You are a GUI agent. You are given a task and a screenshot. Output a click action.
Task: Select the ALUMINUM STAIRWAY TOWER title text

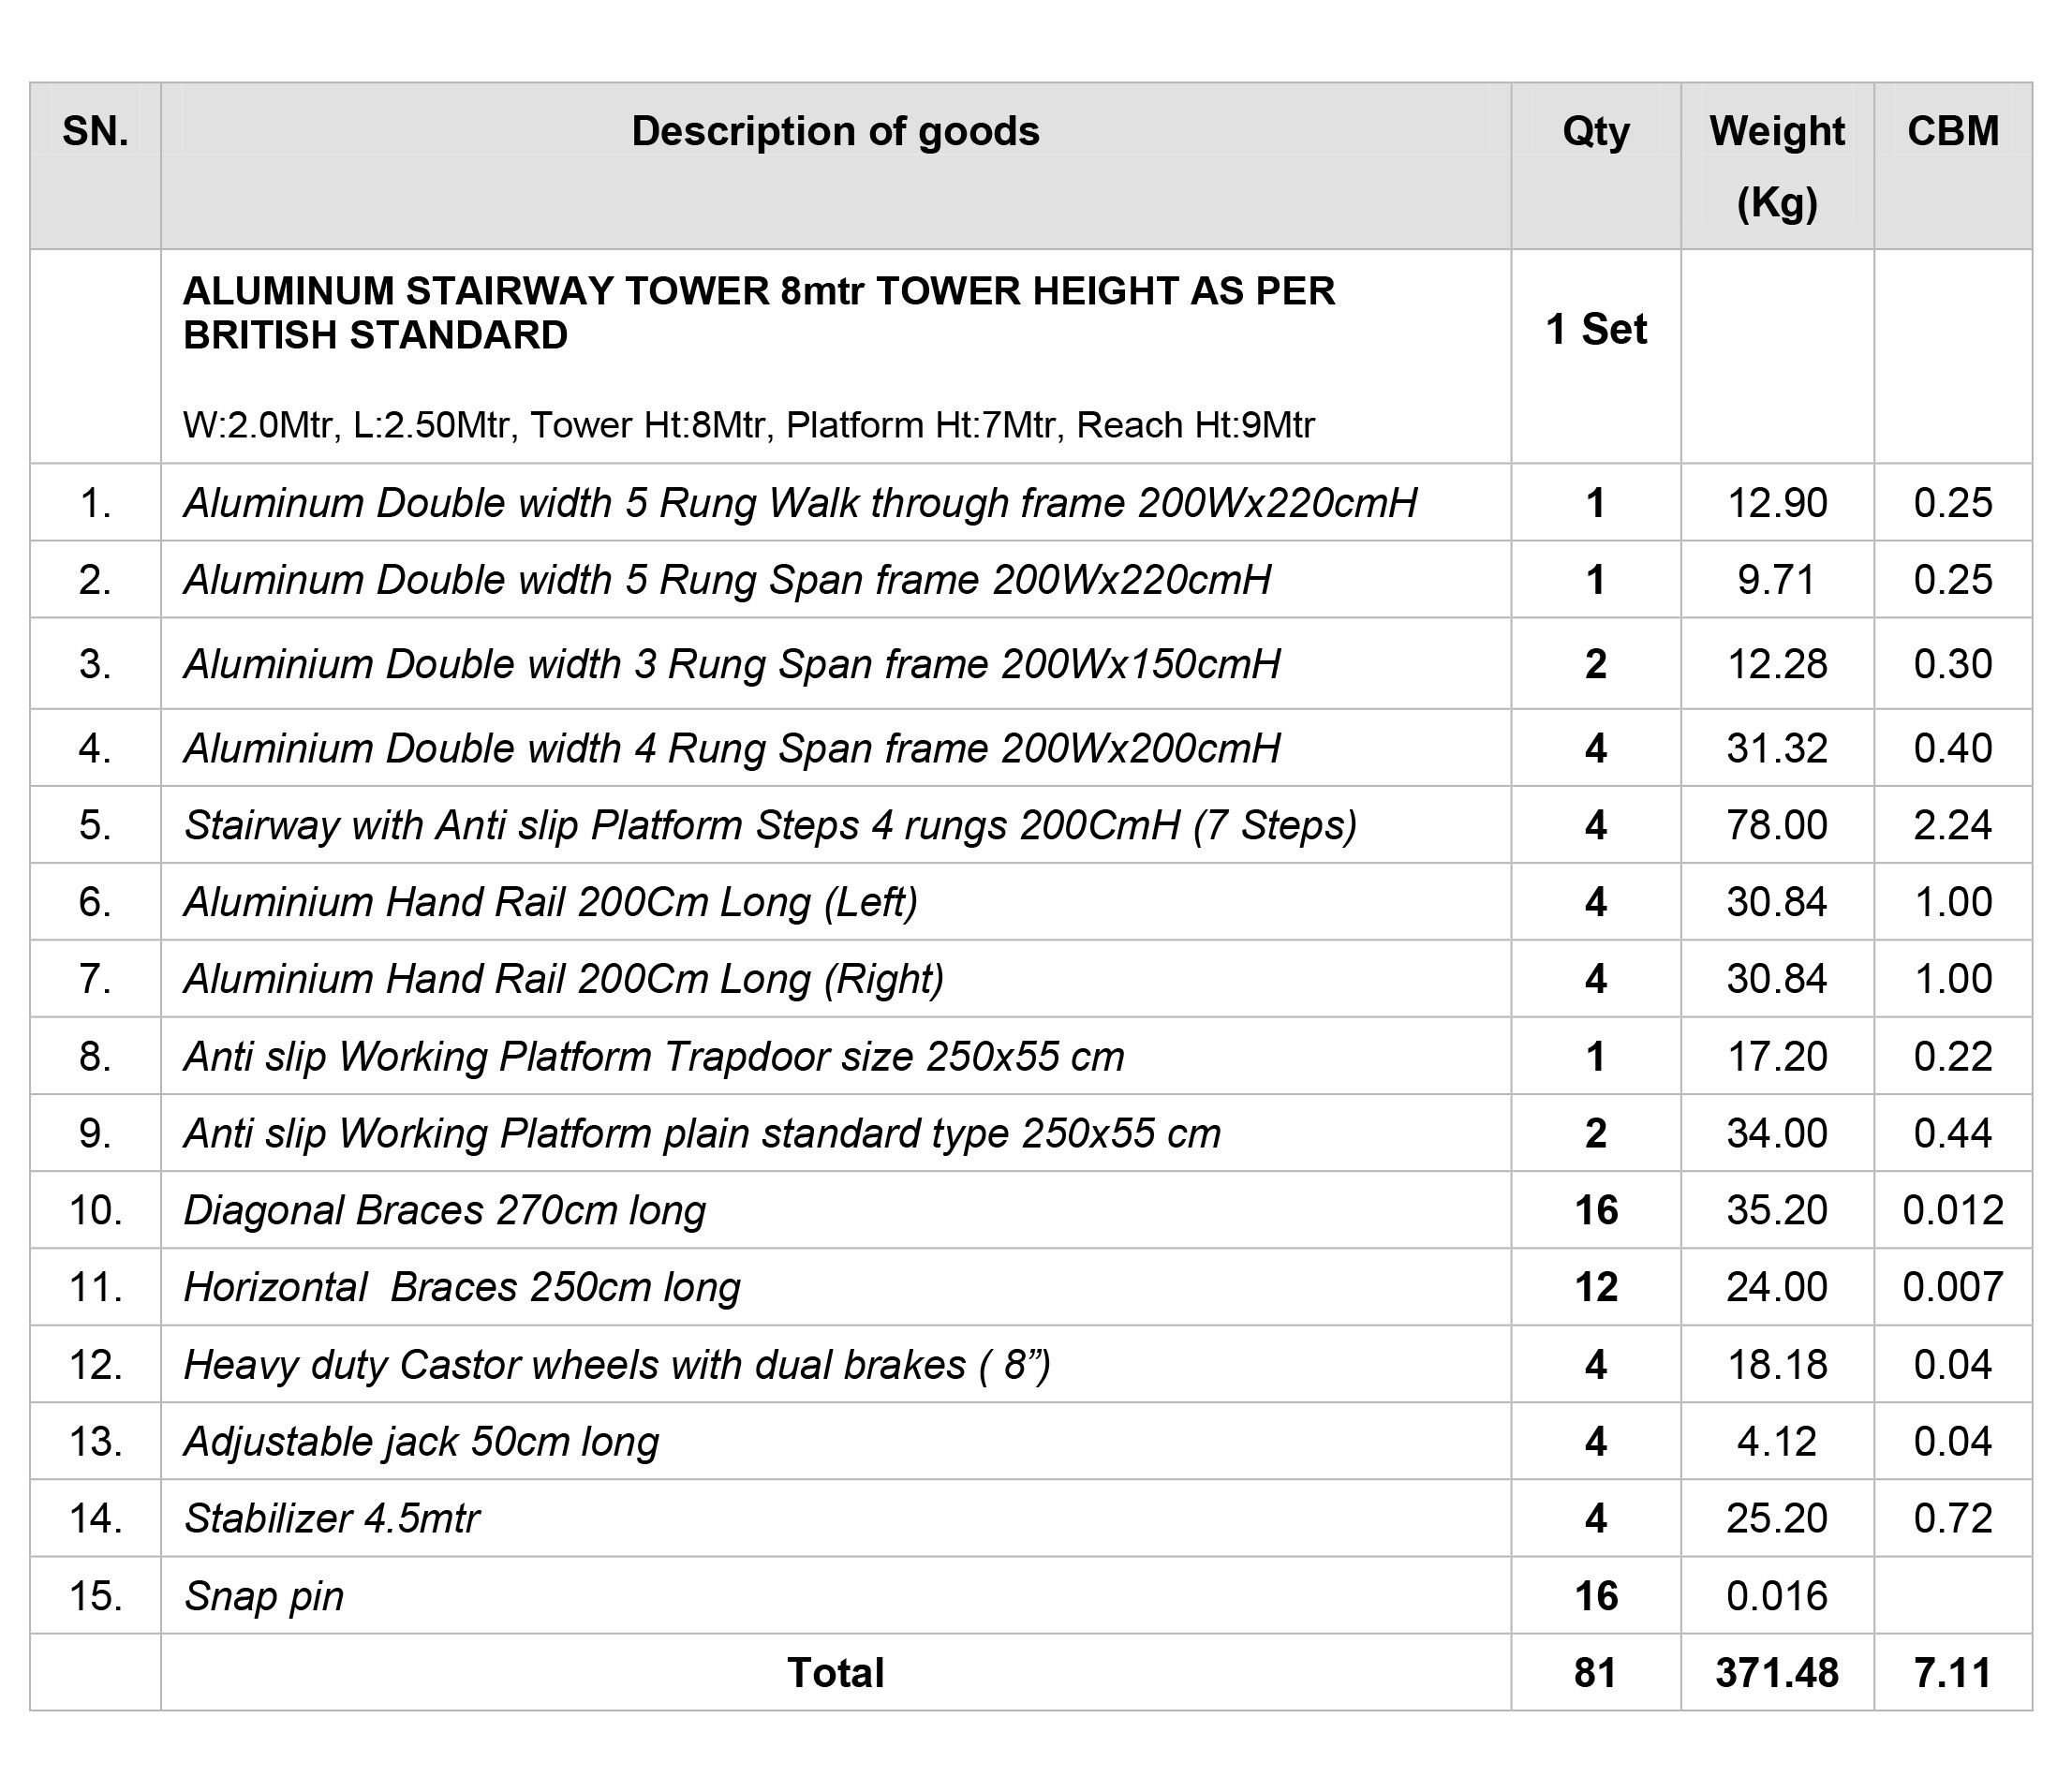tap(759, 312)
